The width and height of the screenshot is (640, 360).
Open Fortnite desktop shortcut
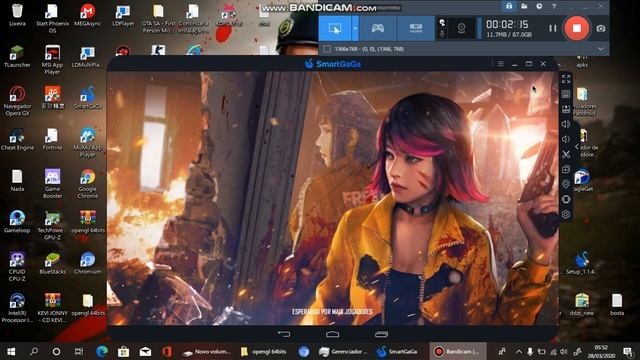52,140
